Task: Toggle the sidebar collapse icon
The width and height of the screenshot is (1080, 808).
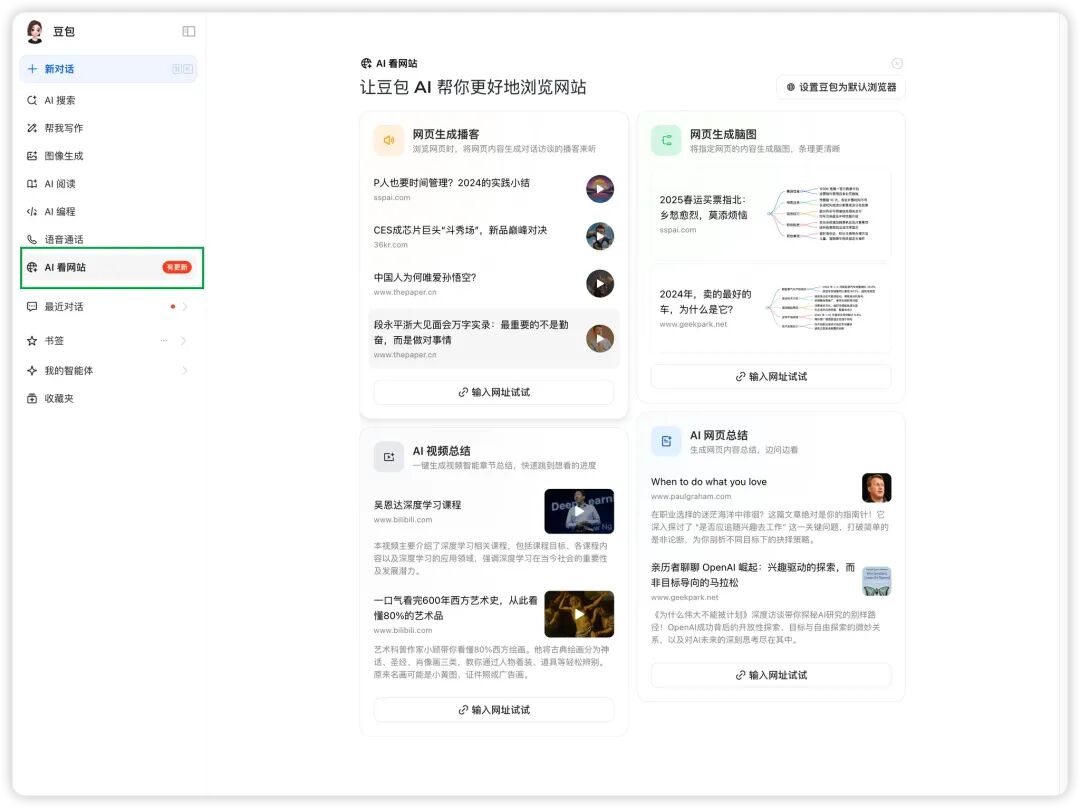Action: [189, 31]
